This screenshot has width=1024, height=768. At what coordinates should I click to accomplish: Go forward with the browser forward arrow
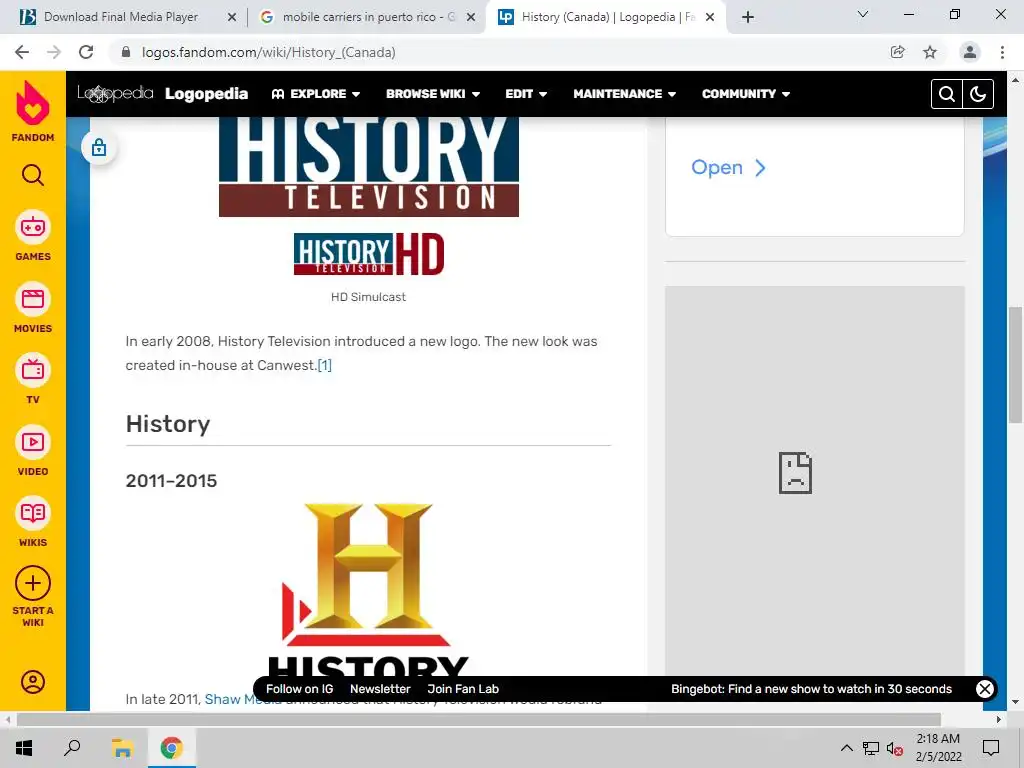(x=54, y=52)
